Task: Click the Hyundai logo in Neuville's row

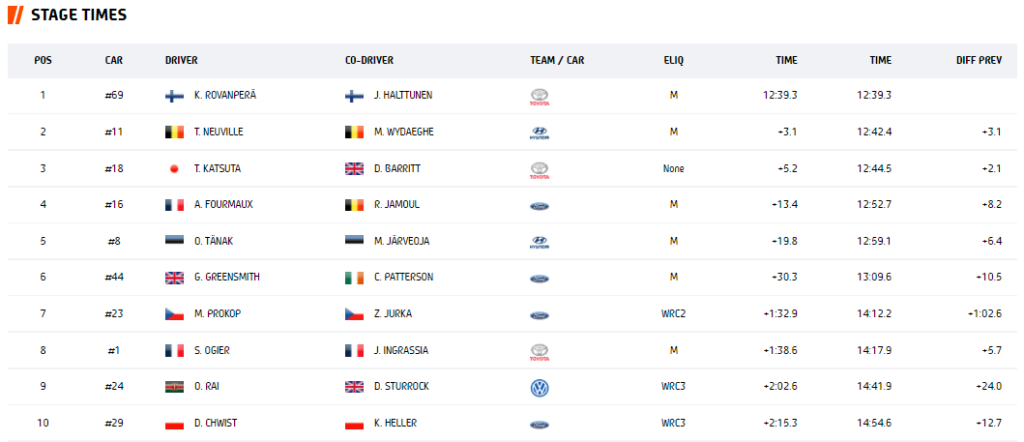Action: 539,133
